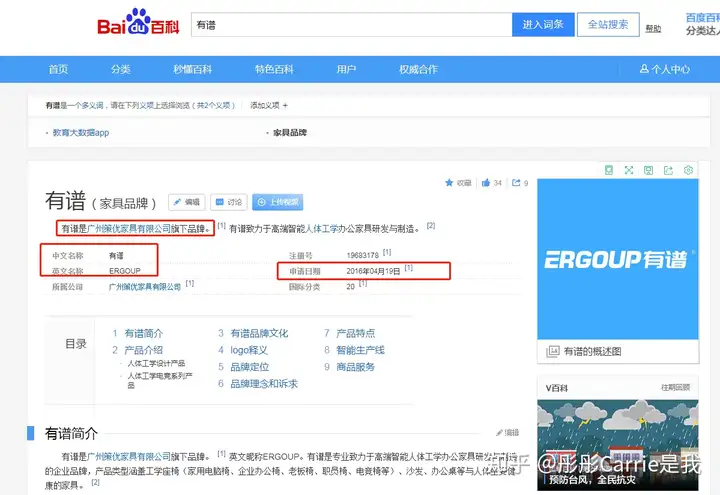720x495 pixels.
Task: Jump to section 3 有谱品牌文化
Action: [x=259, y=333]
